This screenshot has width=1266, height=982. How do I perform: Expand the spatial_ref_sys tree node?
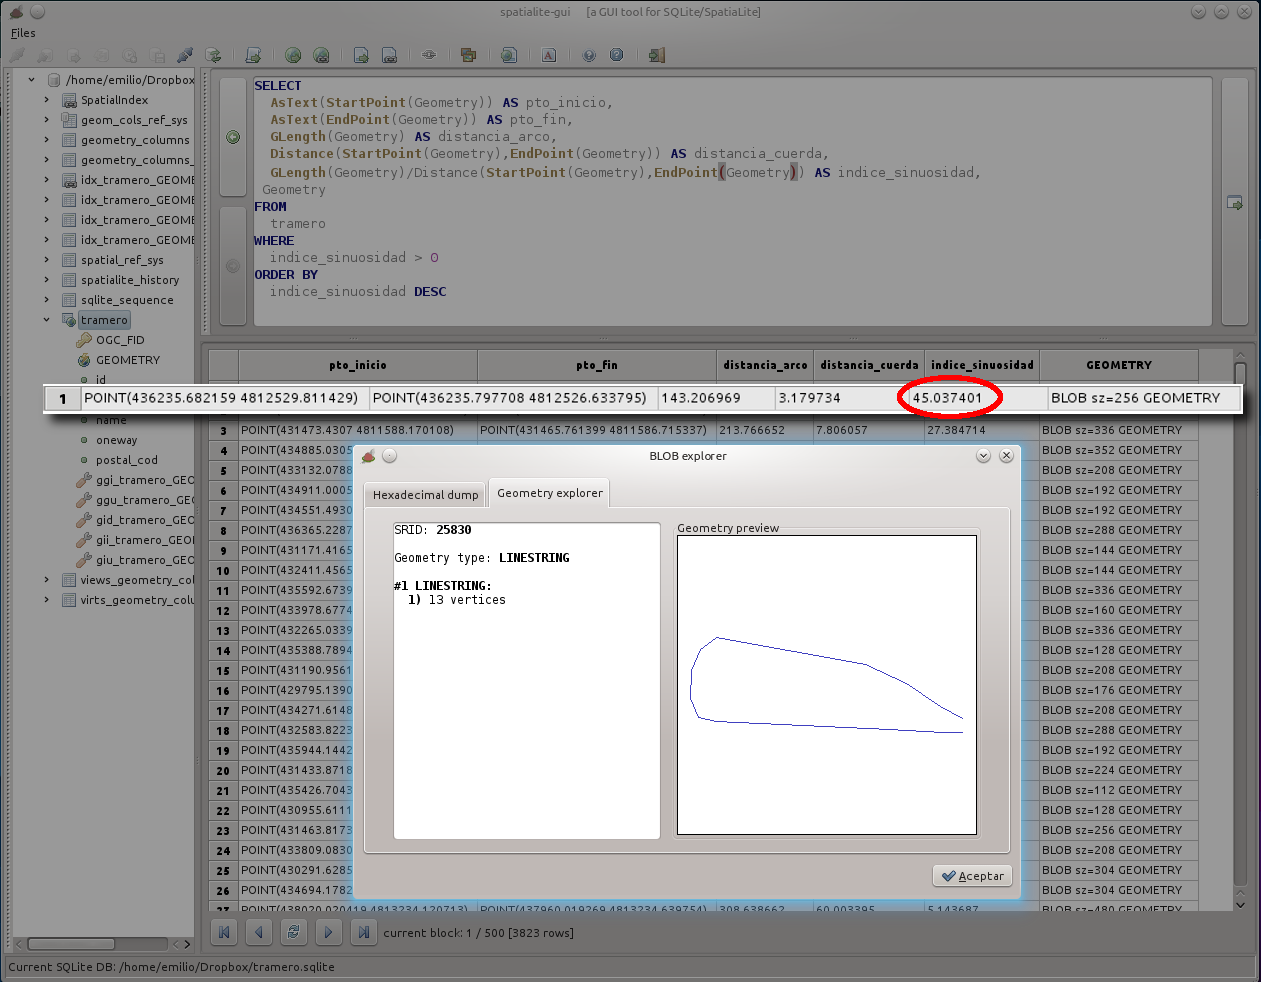click(x=47, y=260)
